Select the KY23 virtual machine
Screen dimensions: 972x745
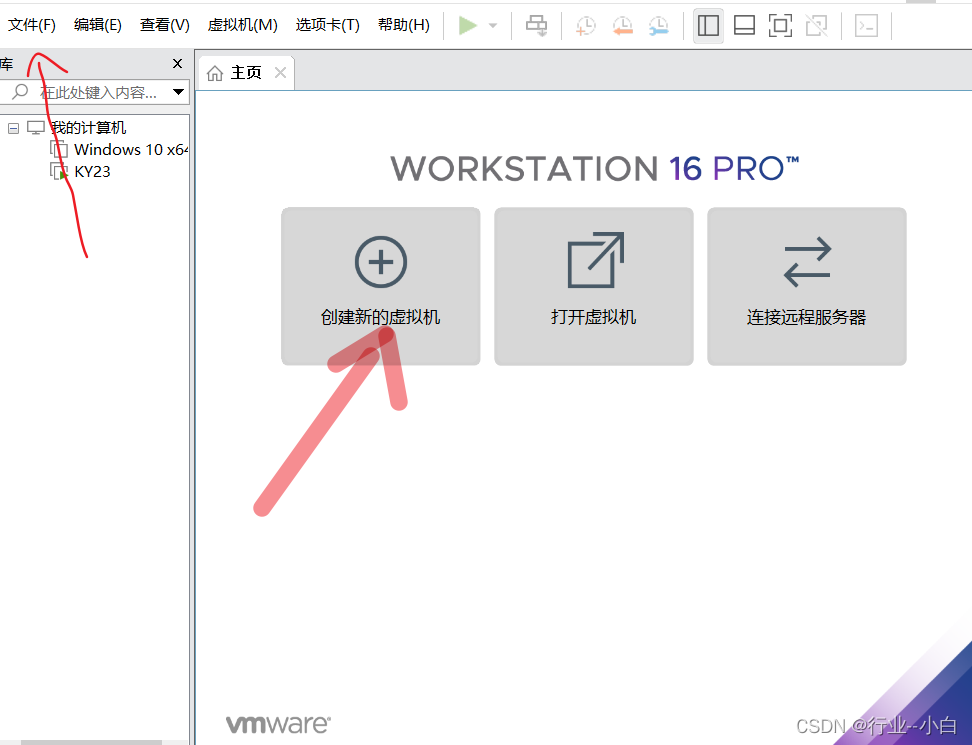92,172
